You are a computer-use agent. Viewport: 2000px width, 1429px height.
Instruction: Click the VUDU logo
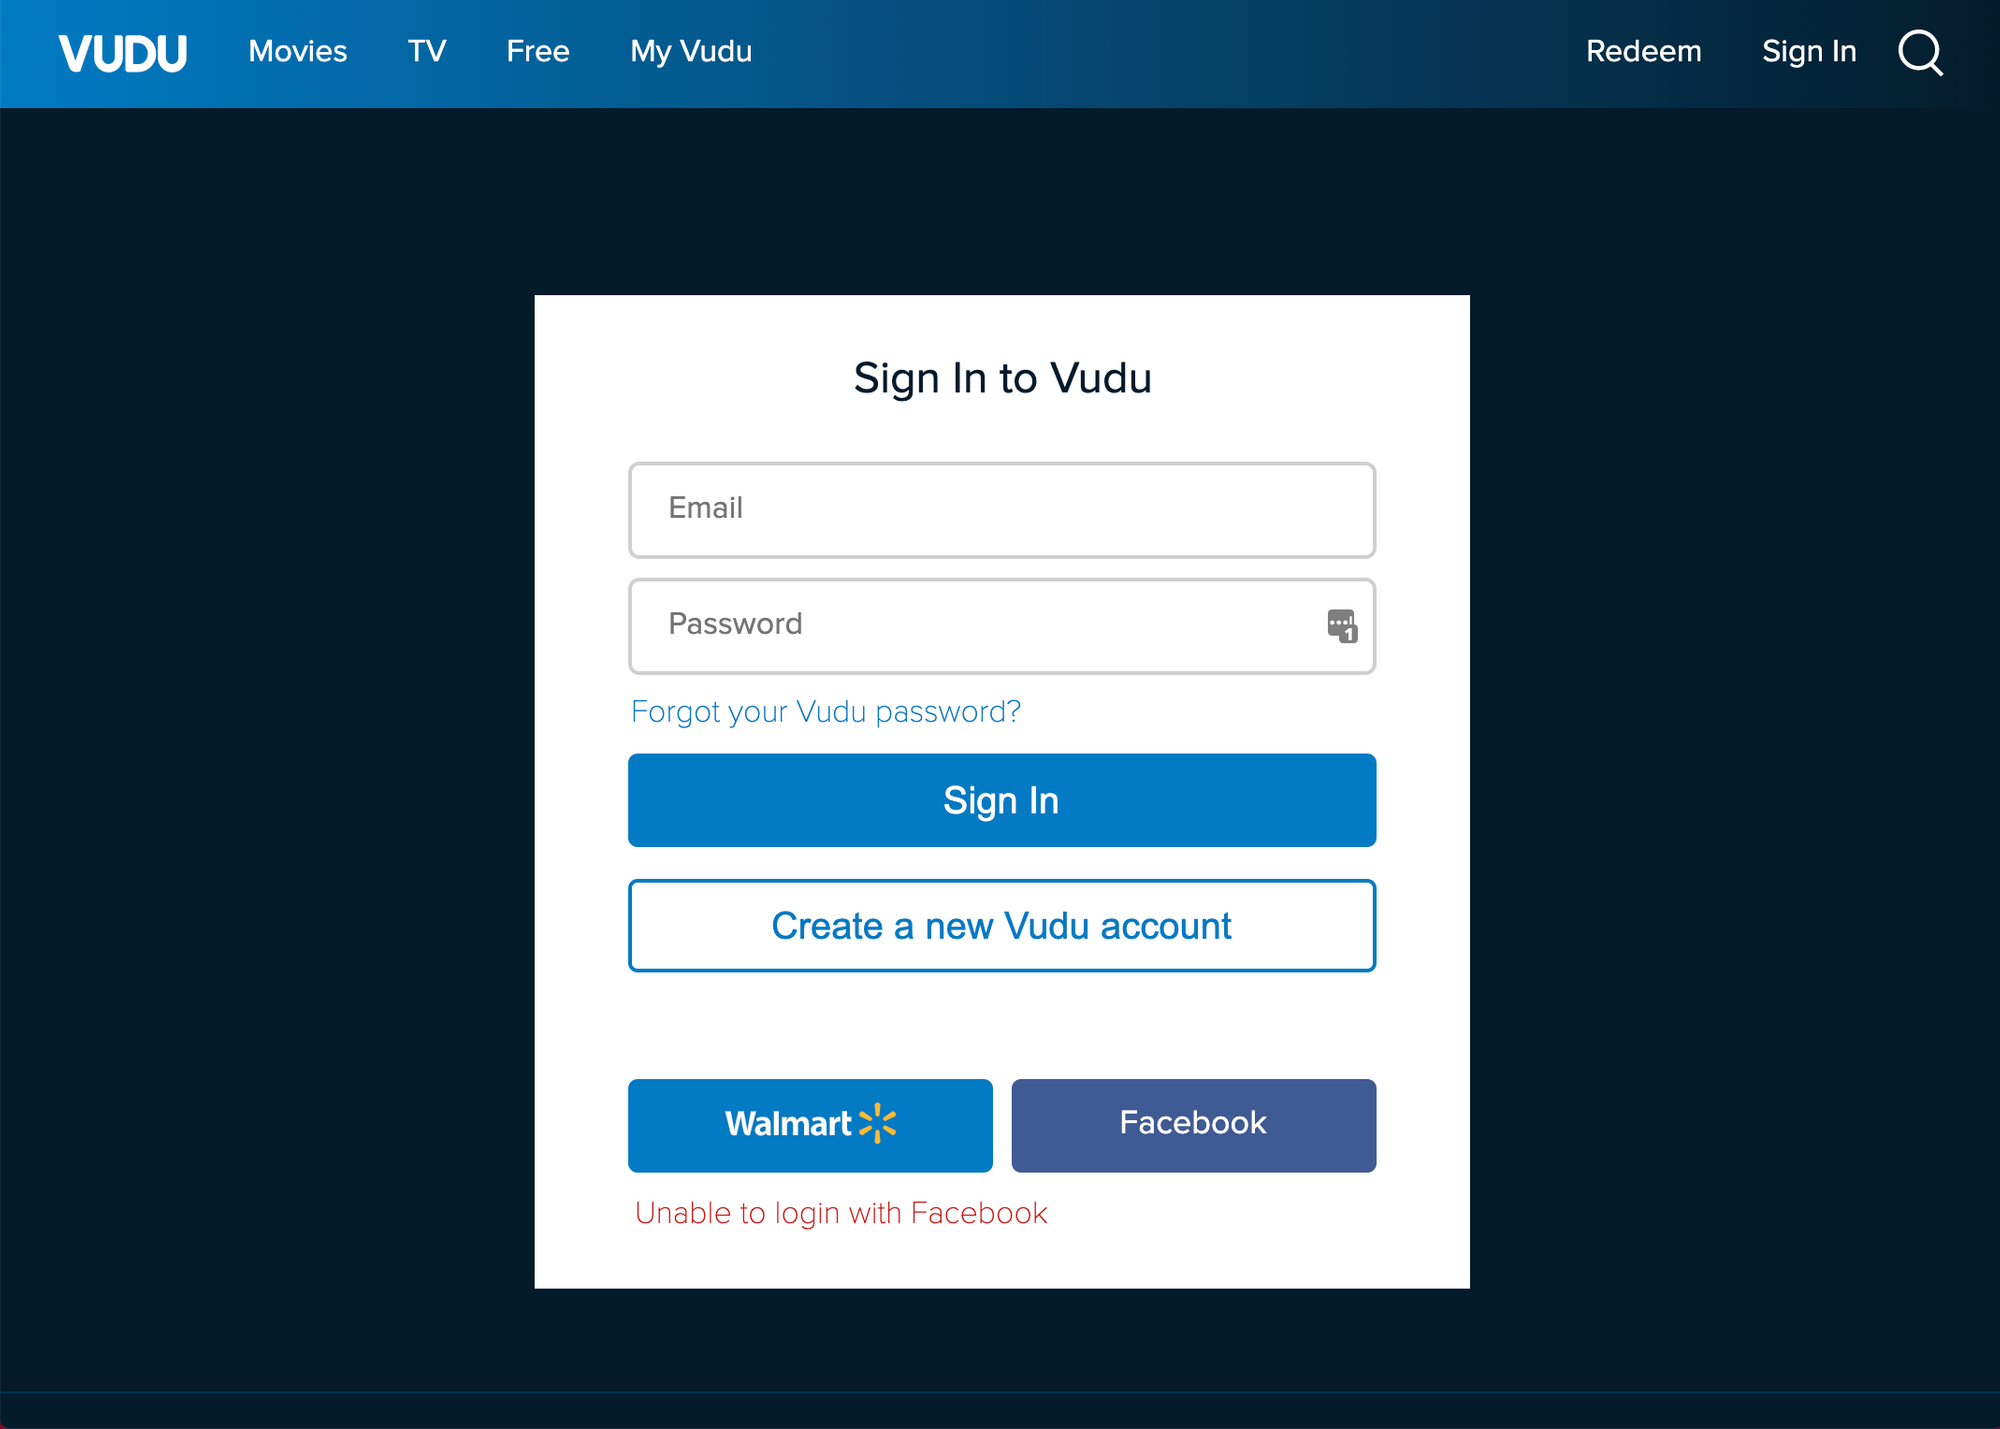[122, 53]
